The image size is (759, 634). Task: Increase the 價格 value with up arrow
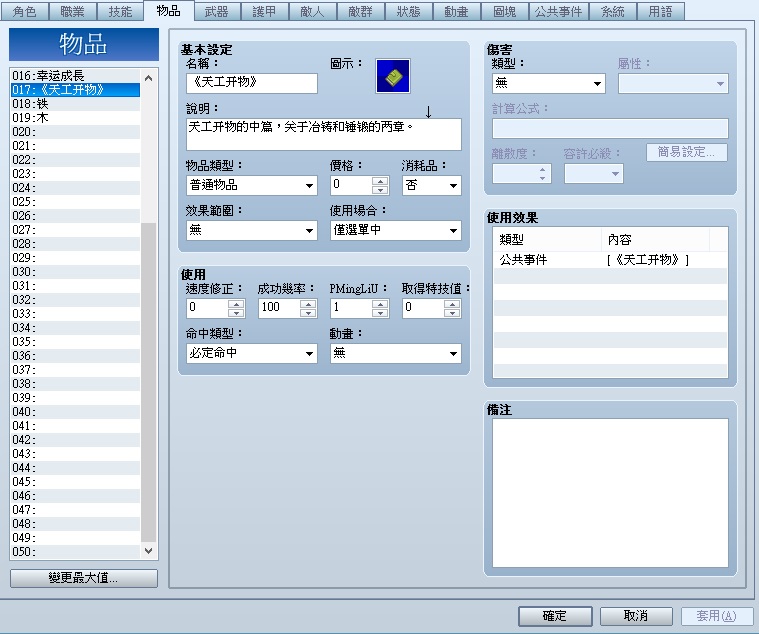380,181
